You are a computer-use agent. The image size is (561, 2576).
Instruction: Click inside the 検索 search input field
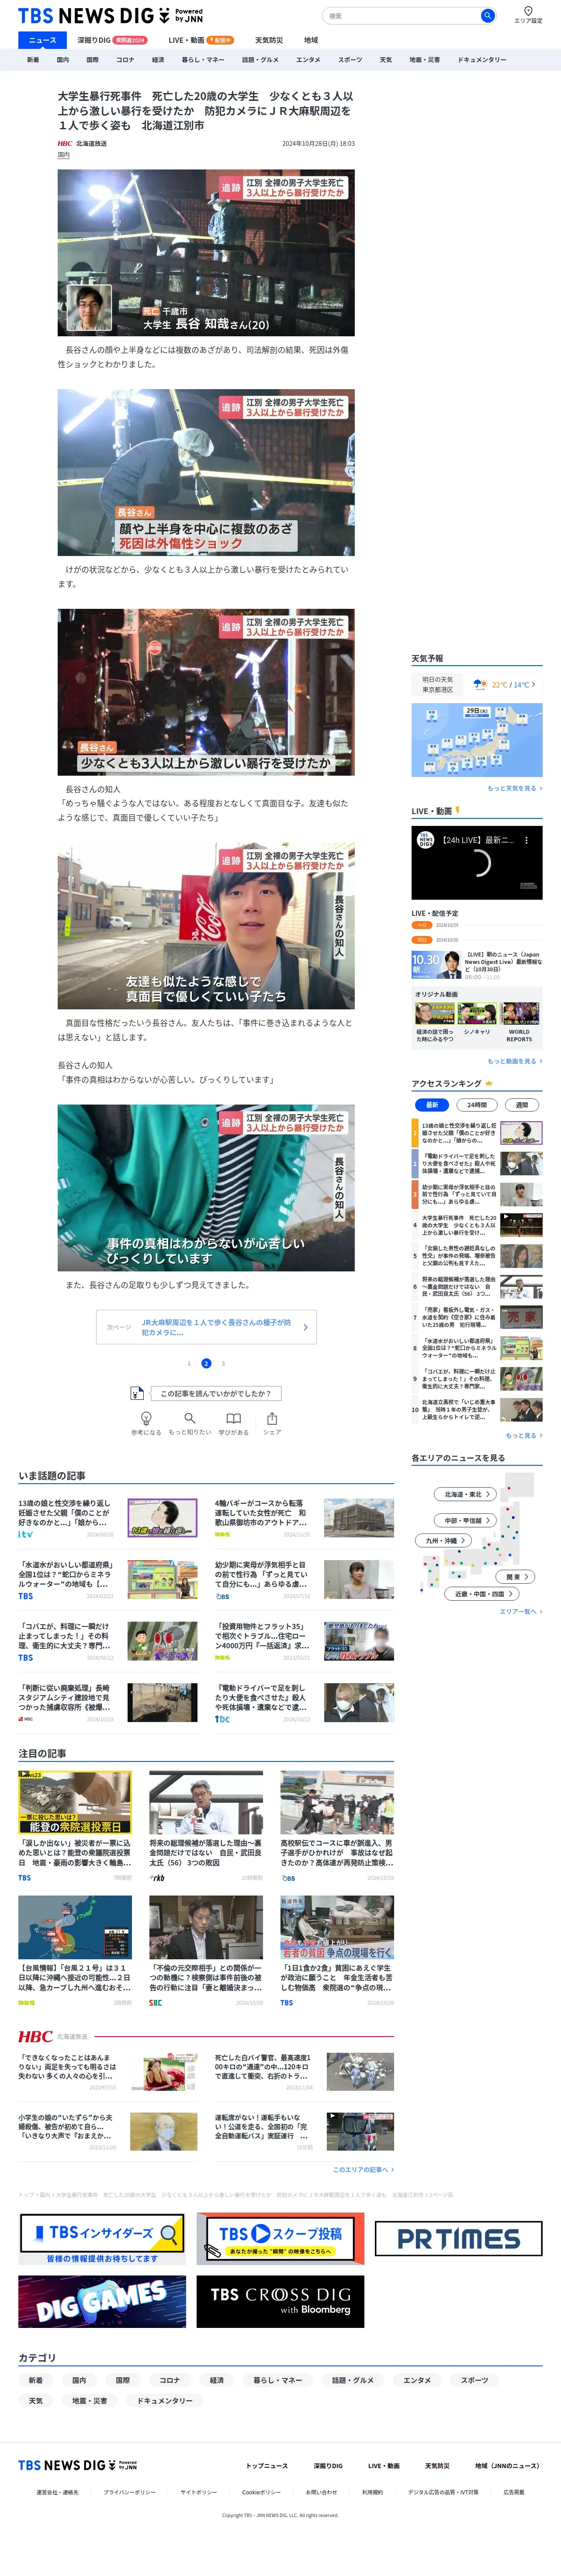402,16
